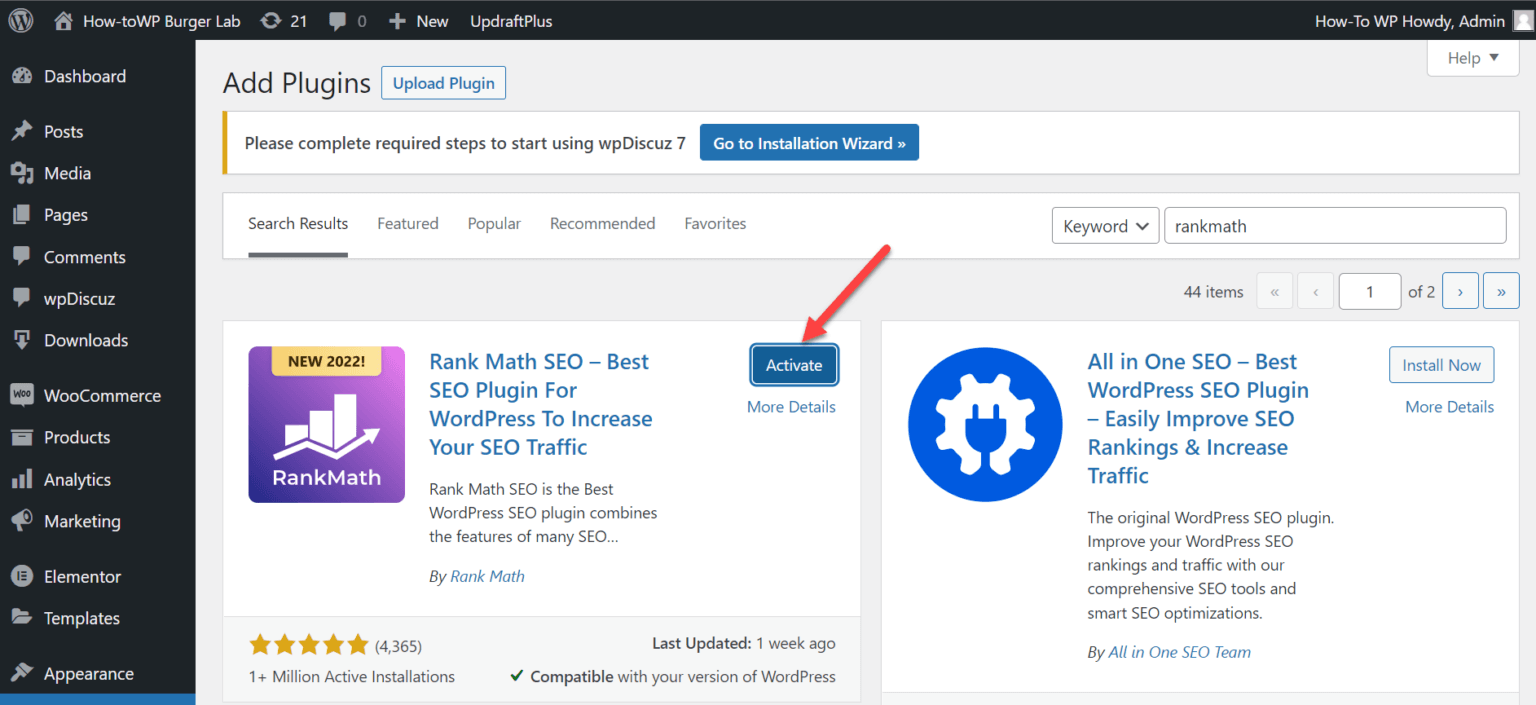1536x705 pixels.
Task: Go to the last results page
Action: pyautogui.click(x=1501, y=292)
